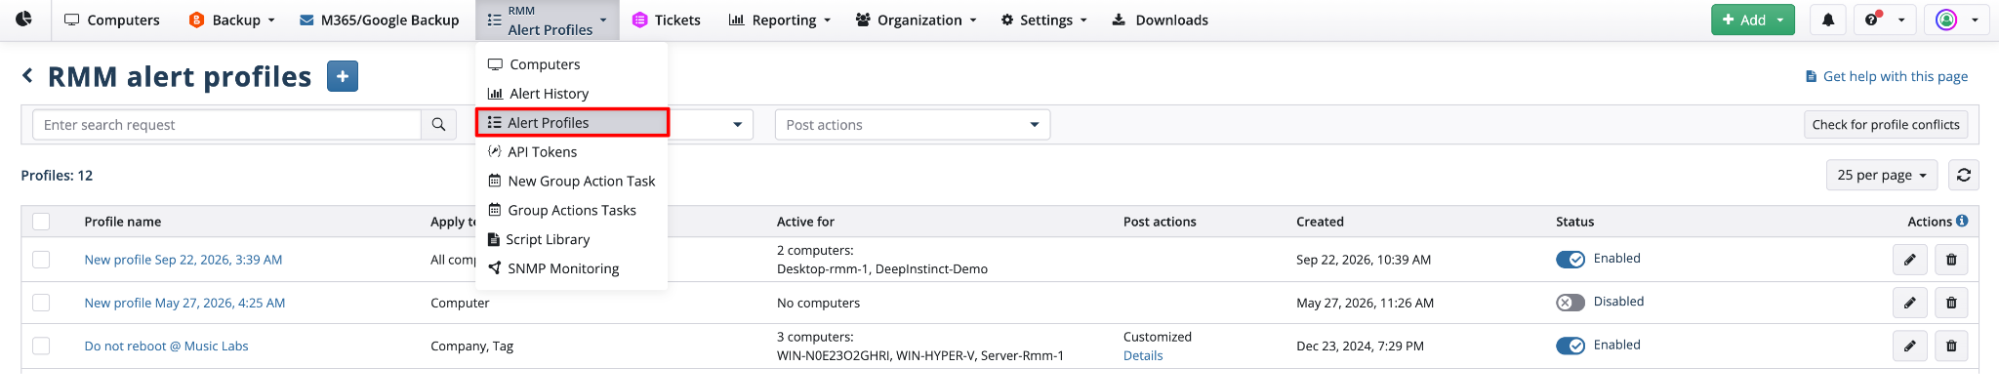Open M365/Google Backup page
1999x374 pixels.
379,20
